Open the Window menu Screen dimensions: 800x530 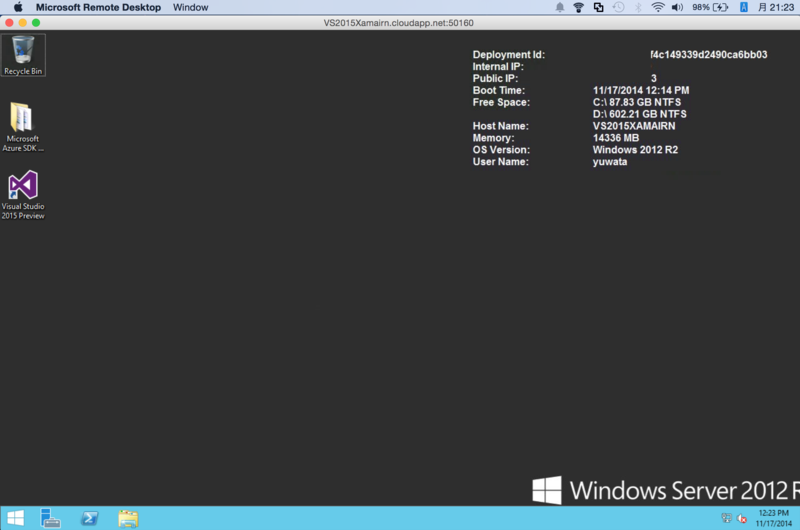click(190, 7)
